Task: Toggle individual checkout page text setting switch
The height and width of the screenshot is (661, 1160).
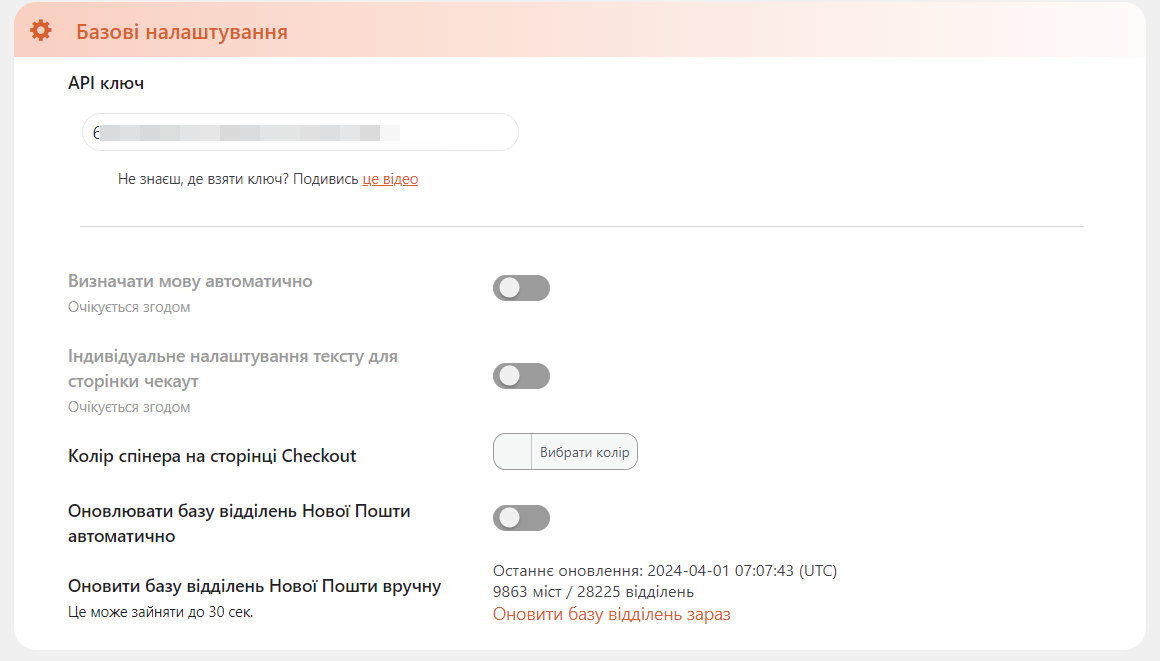Action: (522, 376)
